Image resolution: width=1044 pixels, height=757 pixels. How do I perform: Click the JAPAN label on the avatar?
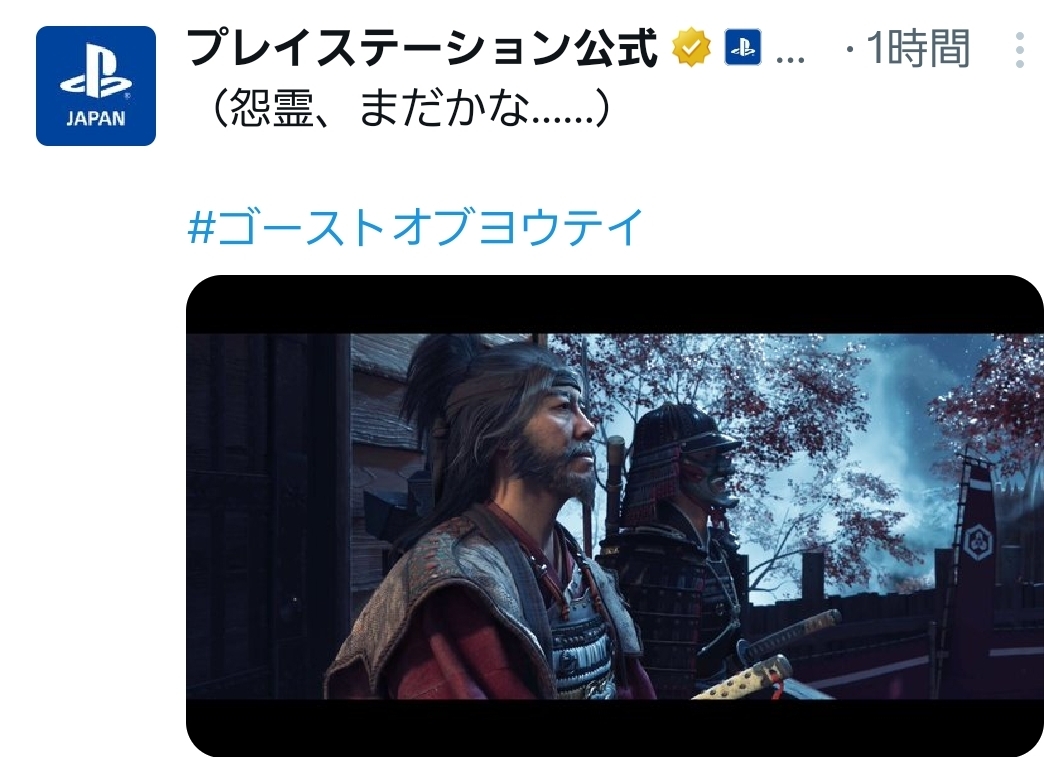click(x=95, y=119)
